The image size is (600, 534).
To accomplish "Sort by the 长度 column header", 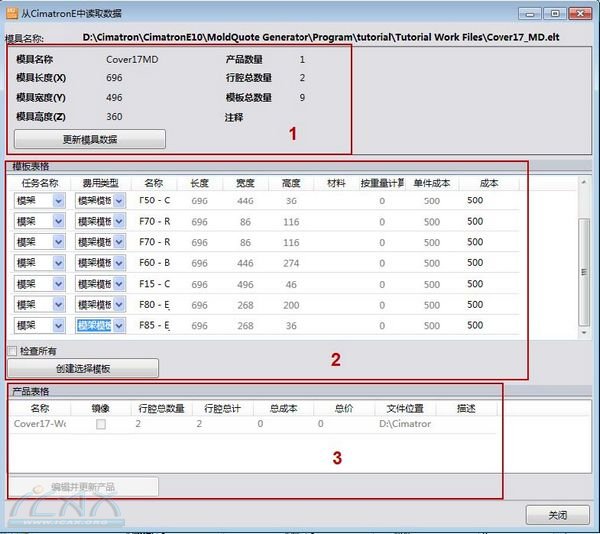I will pyautogui.click(x=200, y=183).
